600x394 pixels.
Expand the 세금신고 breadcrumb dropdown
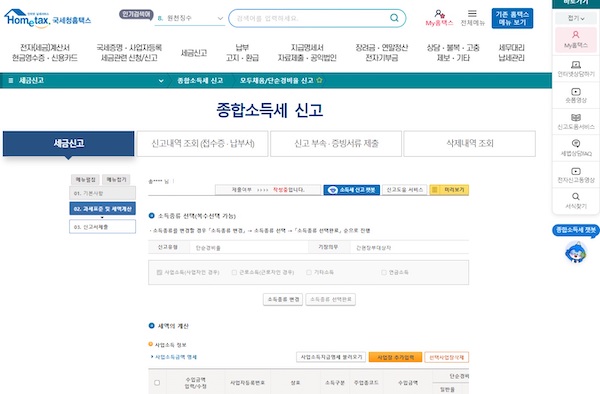pos(161,81)
